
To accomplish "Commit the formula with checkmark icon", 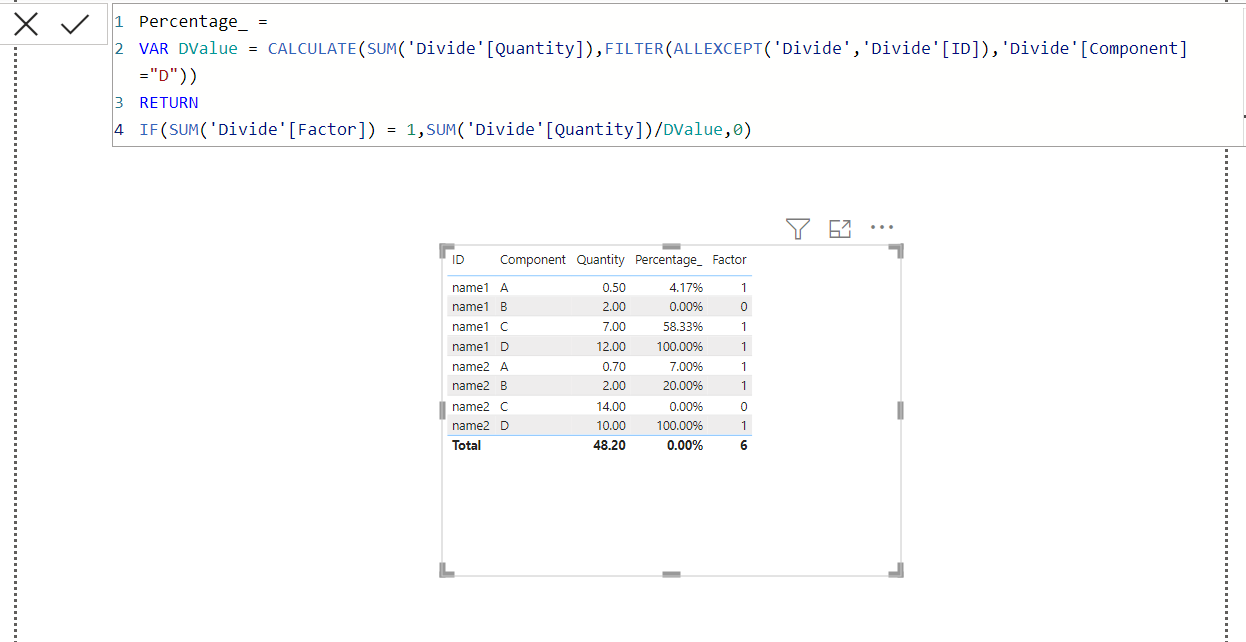I will click(75, 25).
